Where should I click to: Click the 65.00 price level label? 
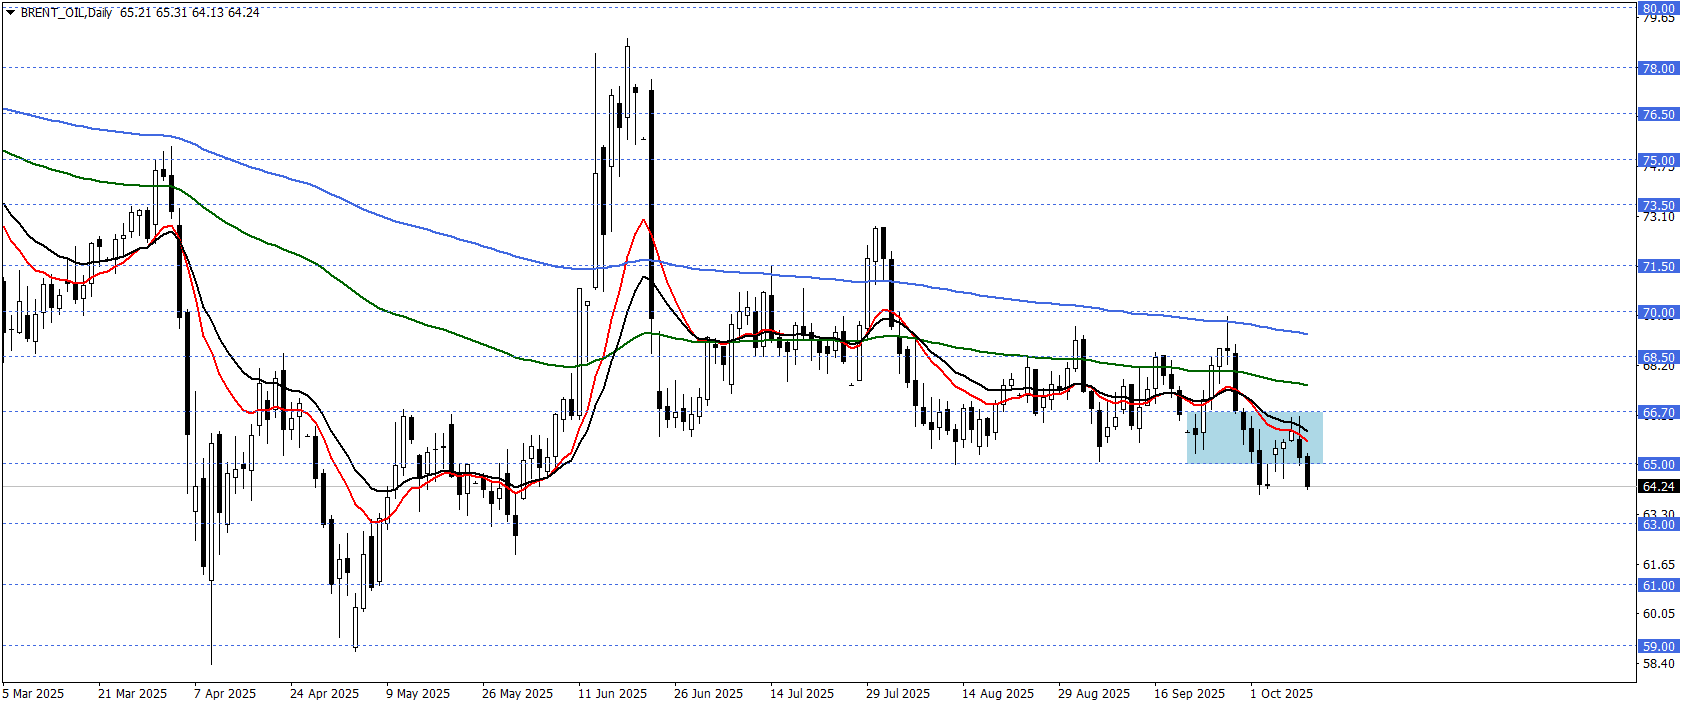coord(1658,464)
